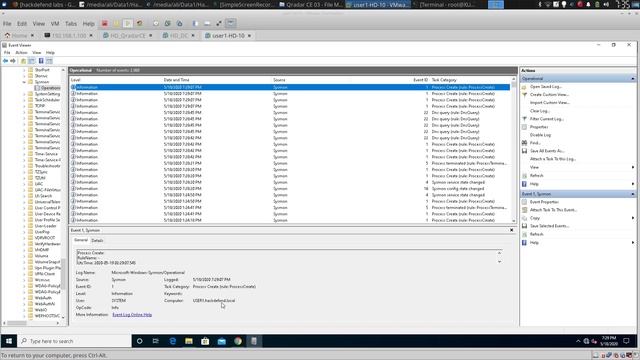Close the event details preview pane

511,230
